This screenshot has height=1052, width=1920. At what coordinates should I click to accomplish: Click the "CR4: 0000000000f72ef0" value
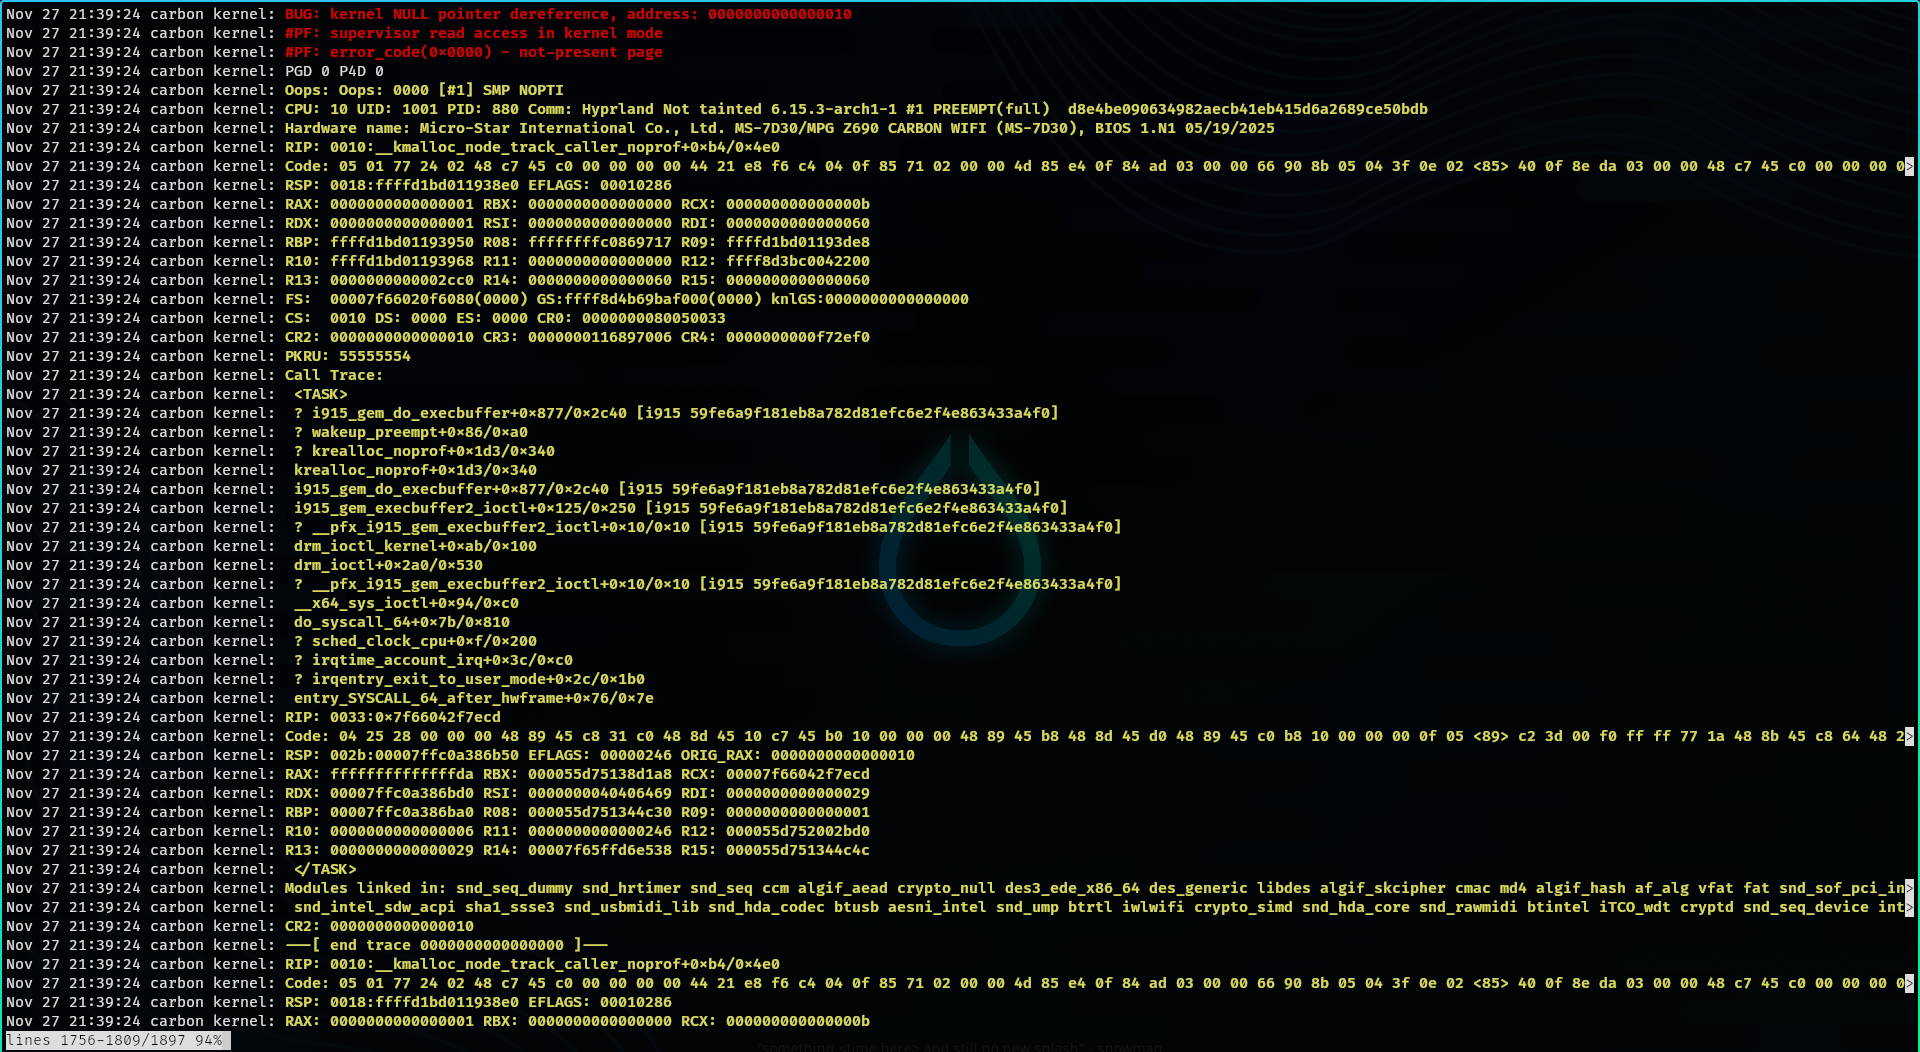click(775, 338)
